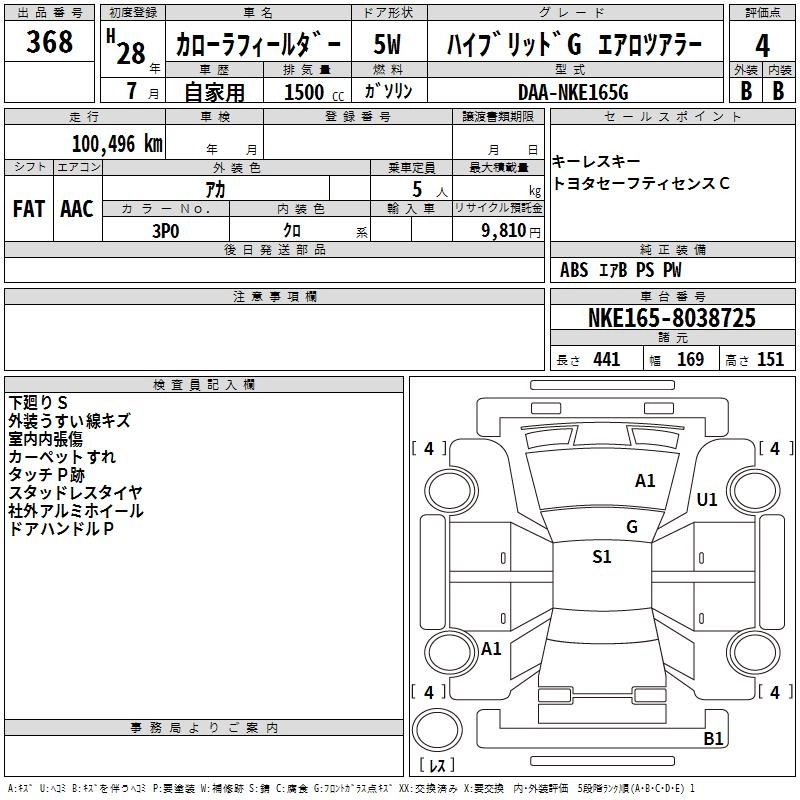
Task: Click the spare tire circle labeled レス
Action: point(437,740)
